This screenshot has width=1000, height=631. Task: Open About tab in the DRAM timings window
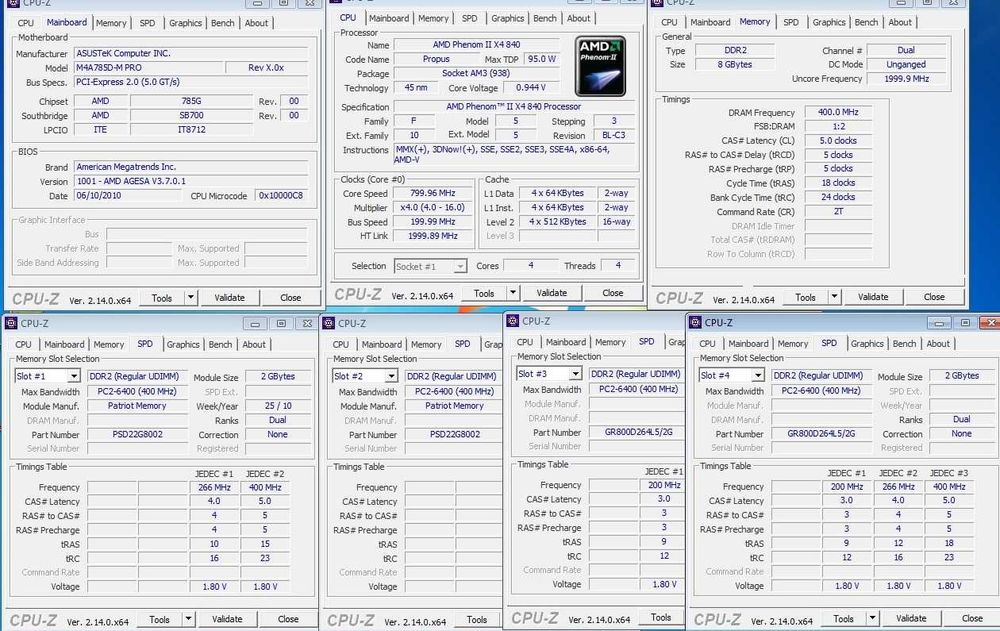[900, 22]
